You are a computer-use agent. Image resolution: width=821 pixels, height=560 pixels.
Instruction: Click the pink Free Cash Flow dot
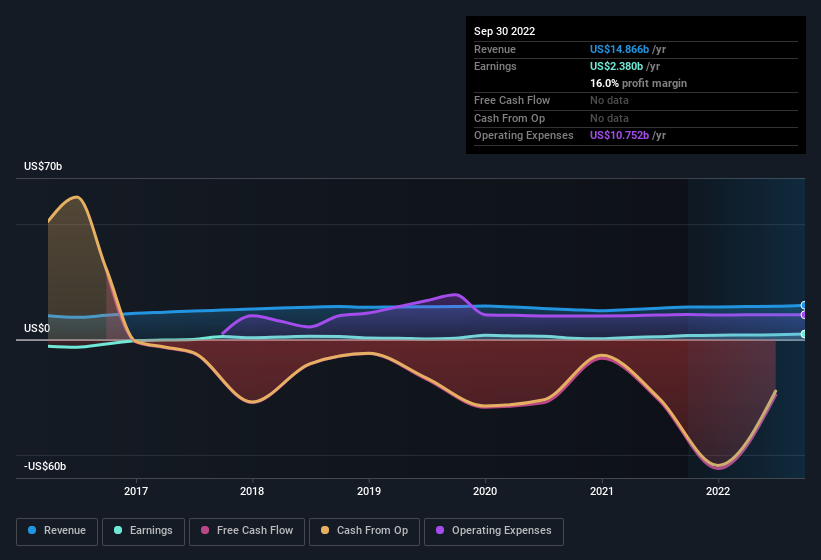coord(205,530)
